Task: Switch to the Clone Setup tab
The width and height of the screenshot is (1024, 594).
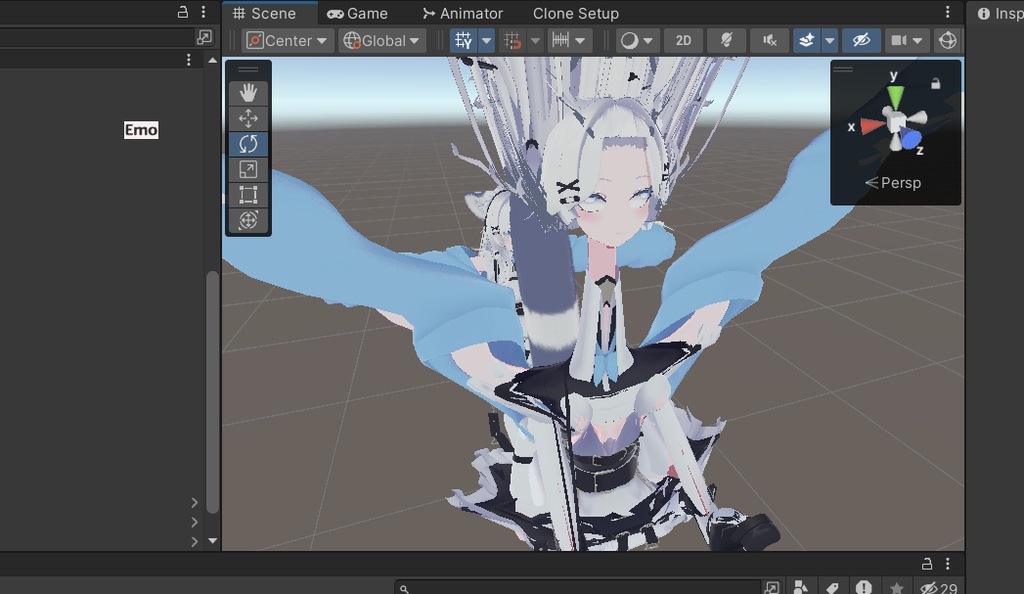Action: pyautogui.click(x=575, y=13)
